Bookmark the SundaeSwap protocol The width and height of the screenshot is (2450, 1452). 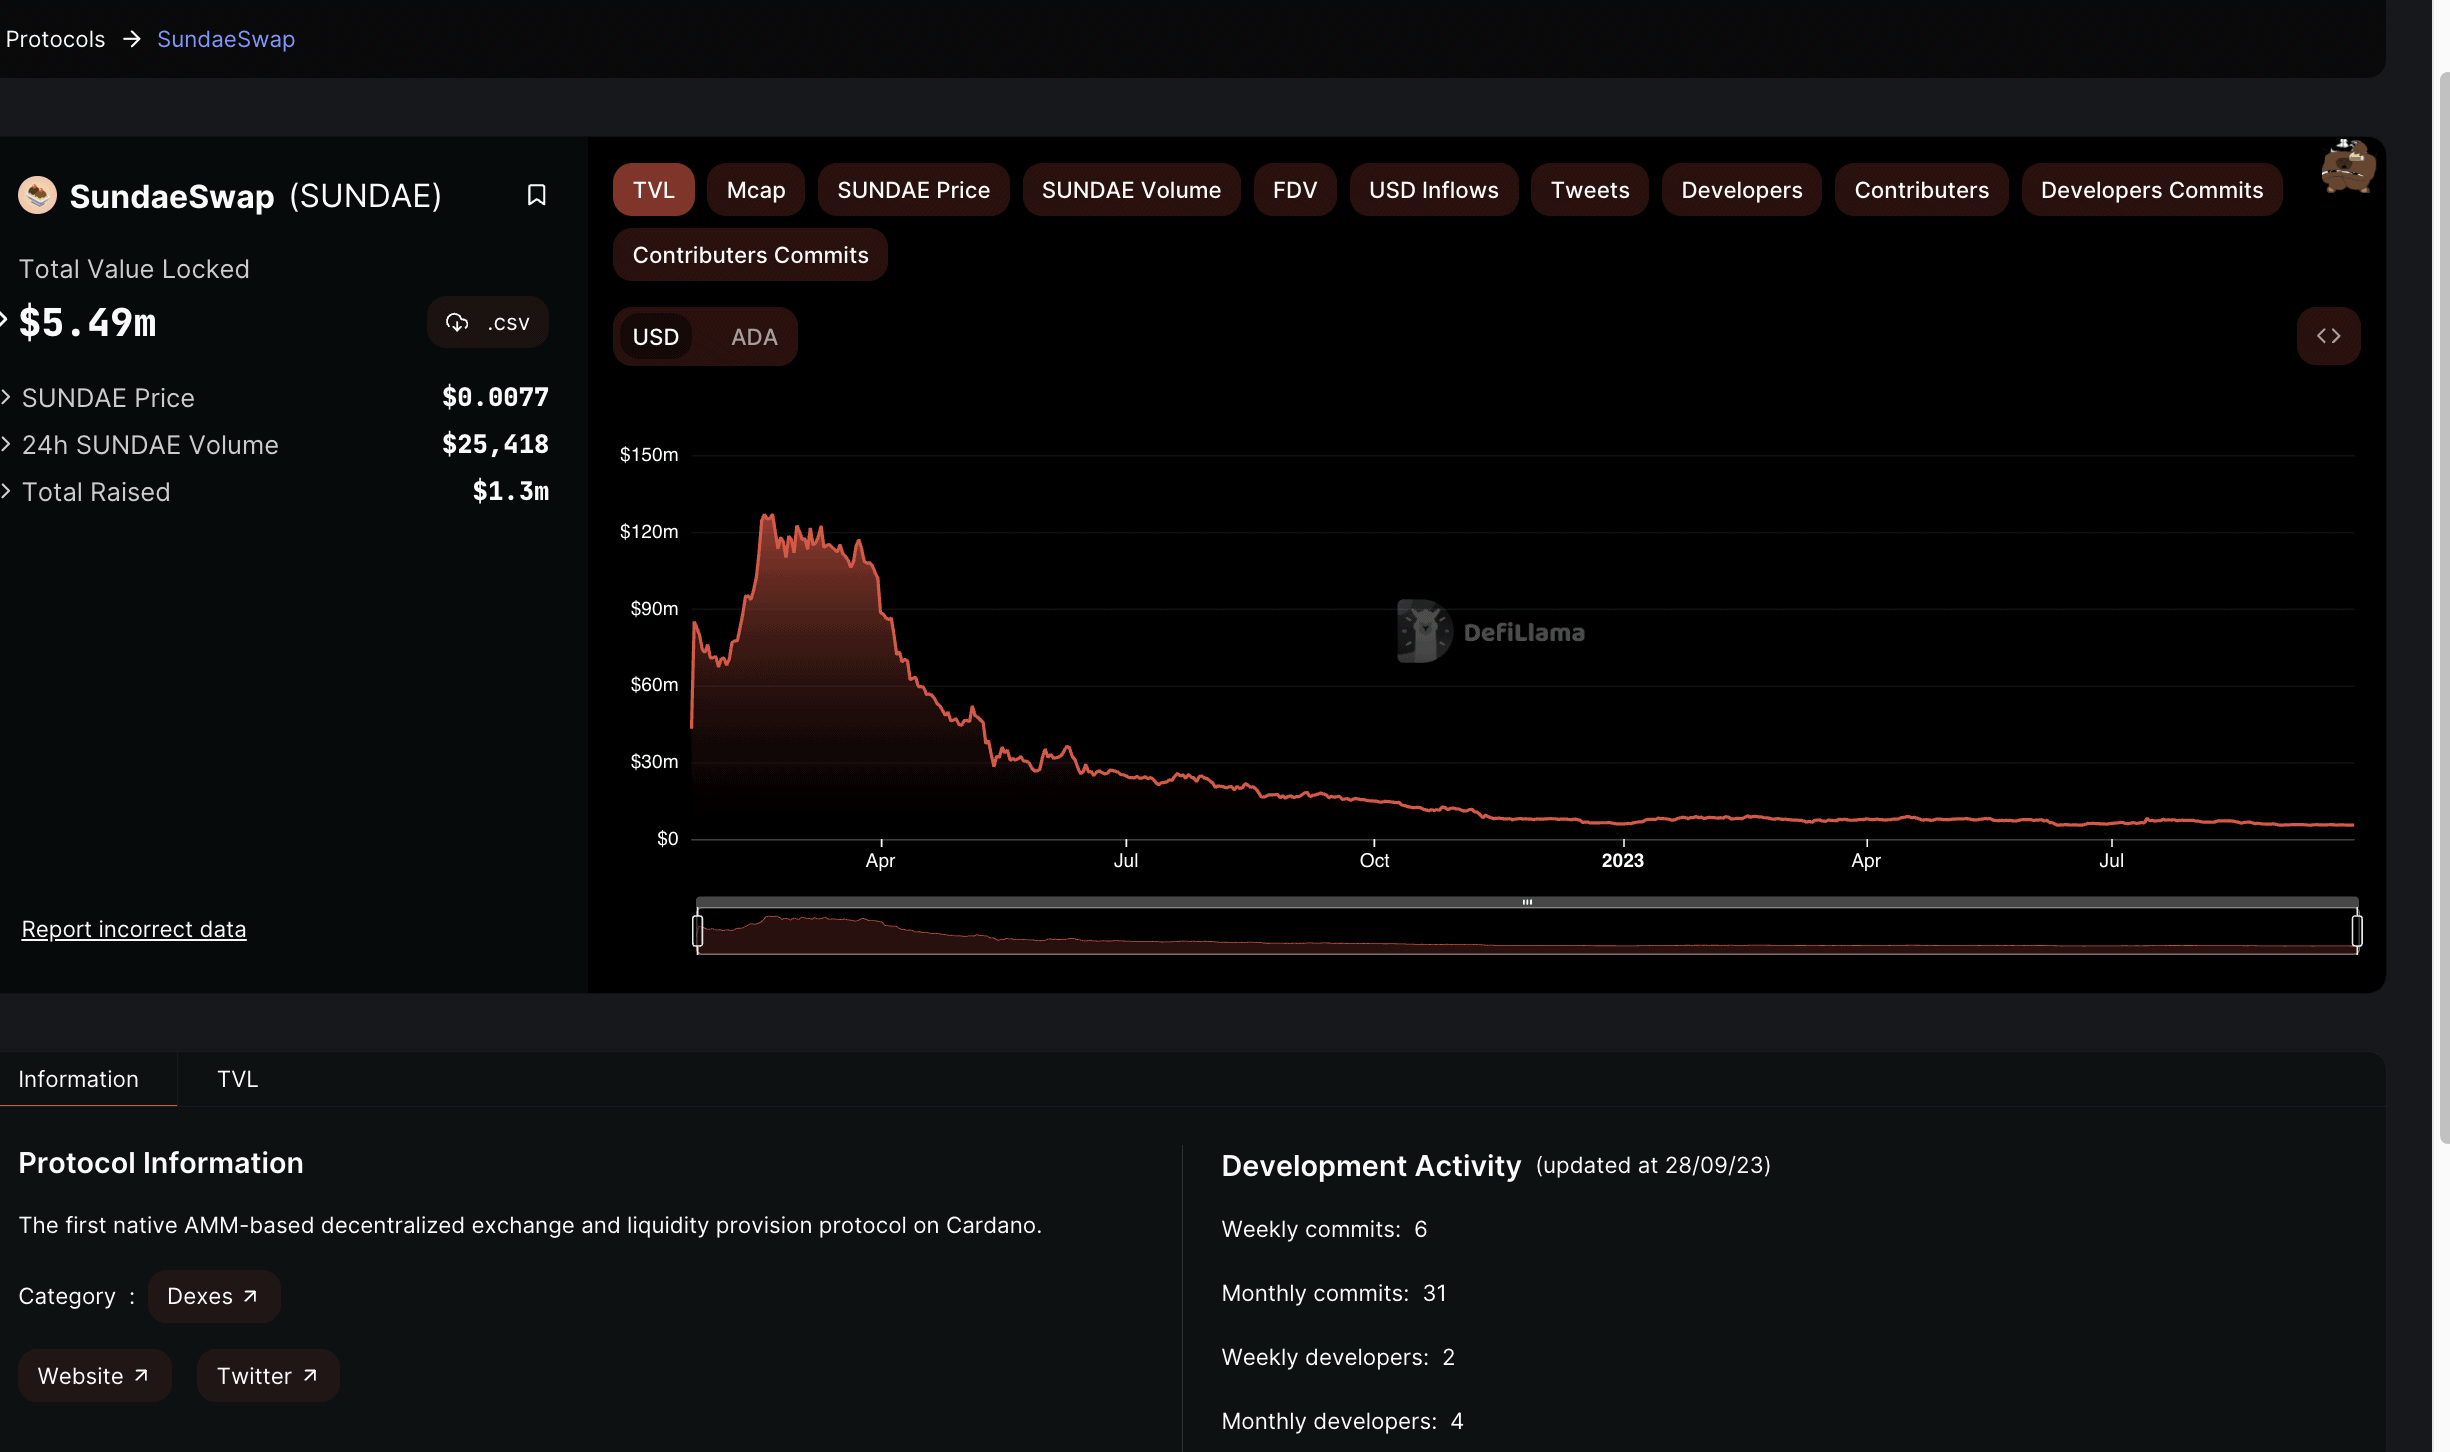[536, 195]
